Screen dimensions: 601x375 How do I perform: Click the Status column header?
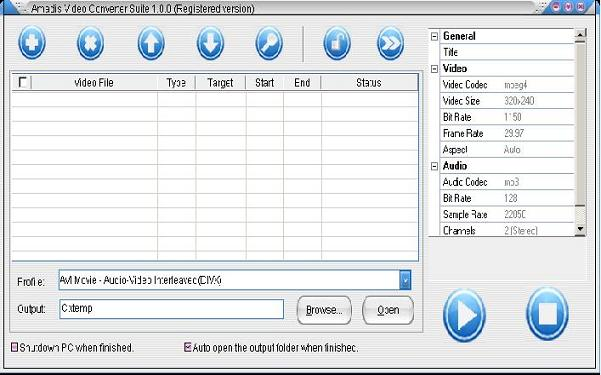click(x=369, y=82)
